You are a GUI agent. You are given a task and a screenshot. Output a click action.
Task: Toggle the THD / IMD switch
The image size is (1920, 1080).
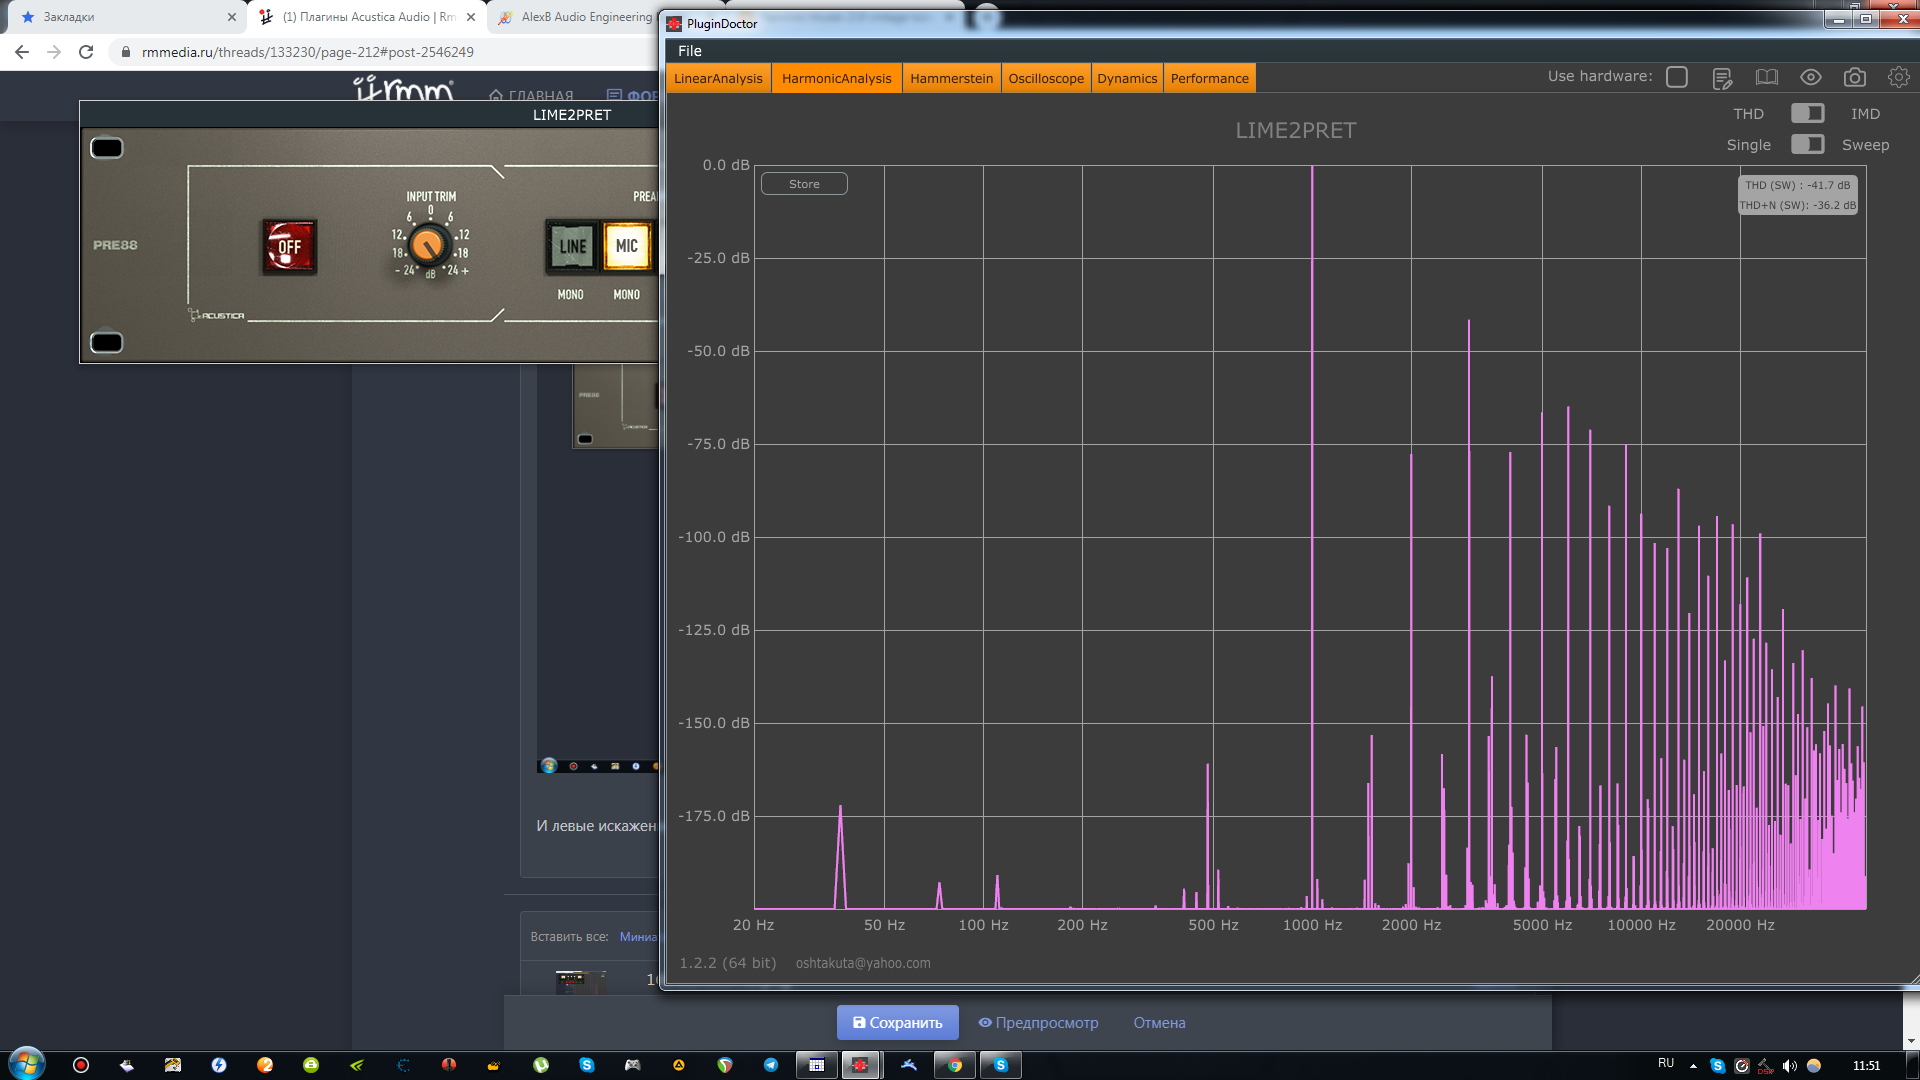coord(1807,113)
